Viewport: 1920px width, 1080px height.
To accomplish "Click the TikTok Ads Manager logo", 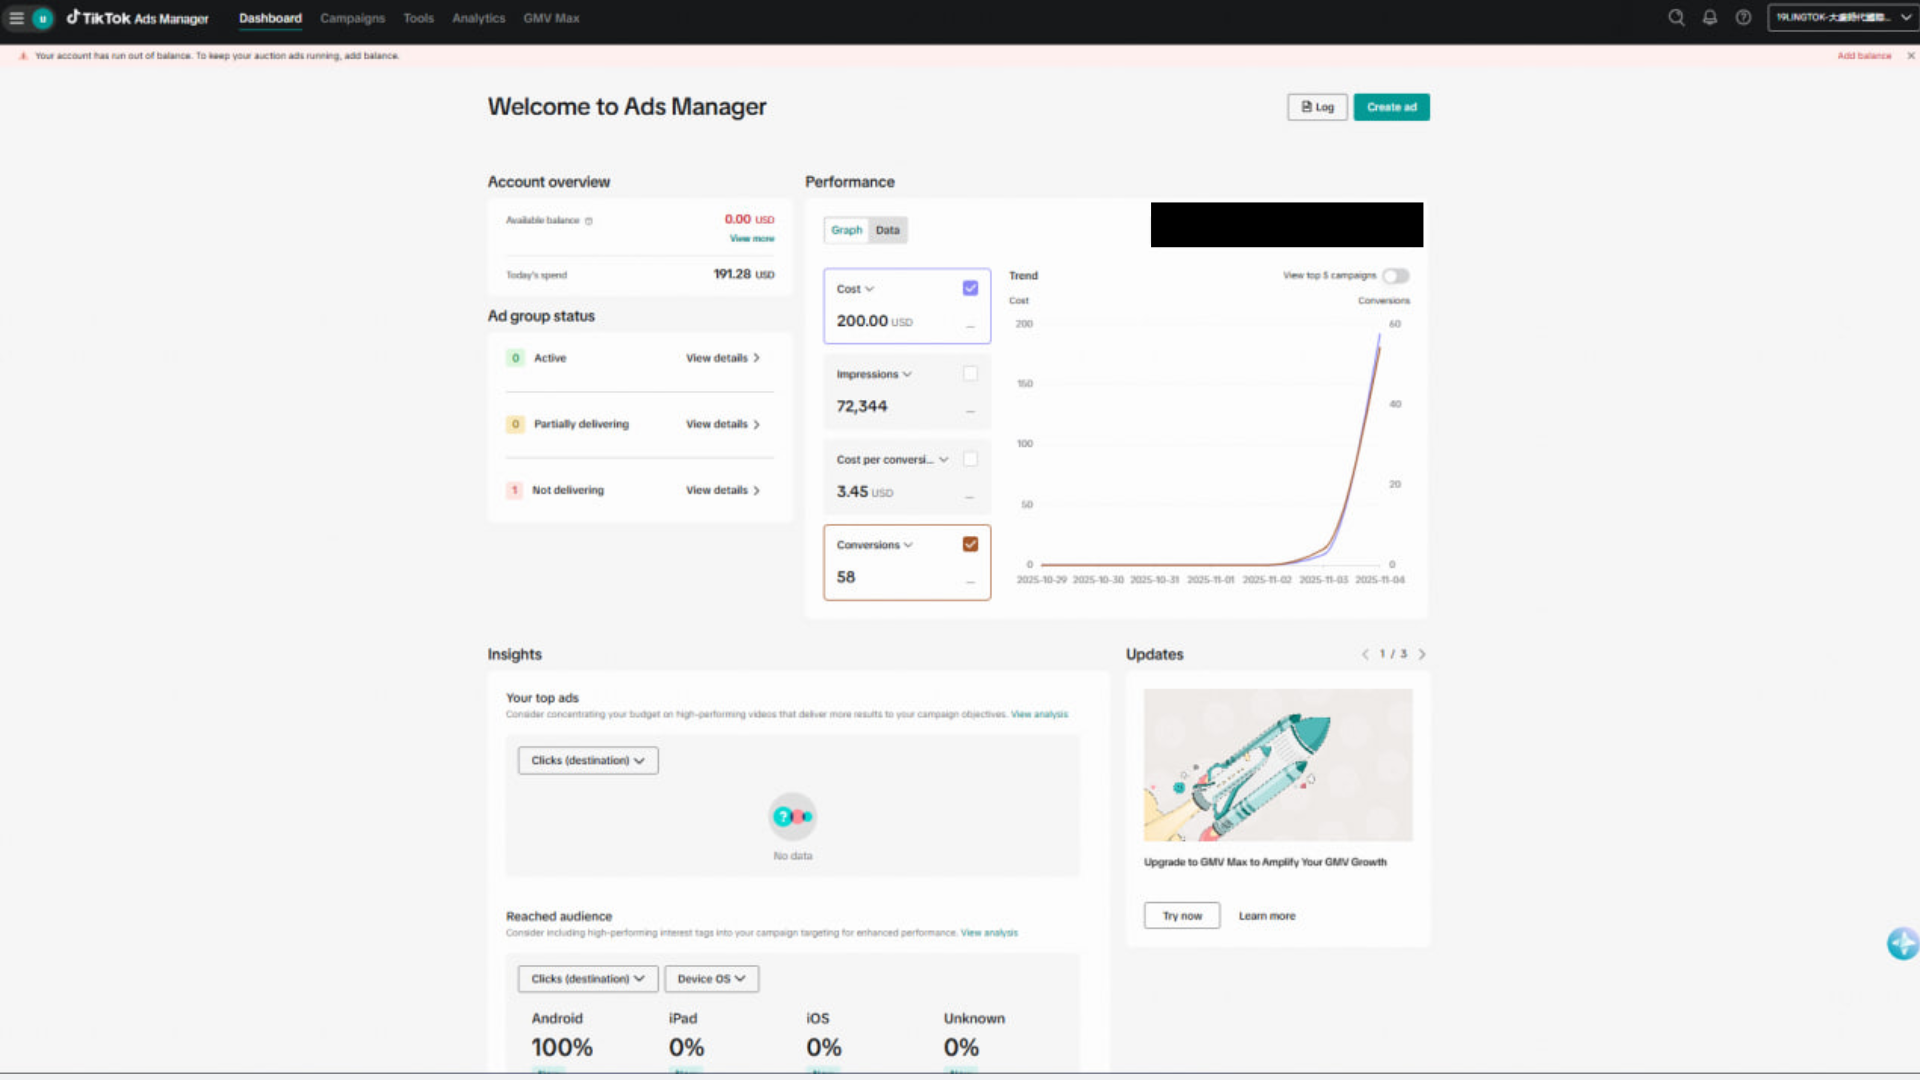I will (138, 18).
